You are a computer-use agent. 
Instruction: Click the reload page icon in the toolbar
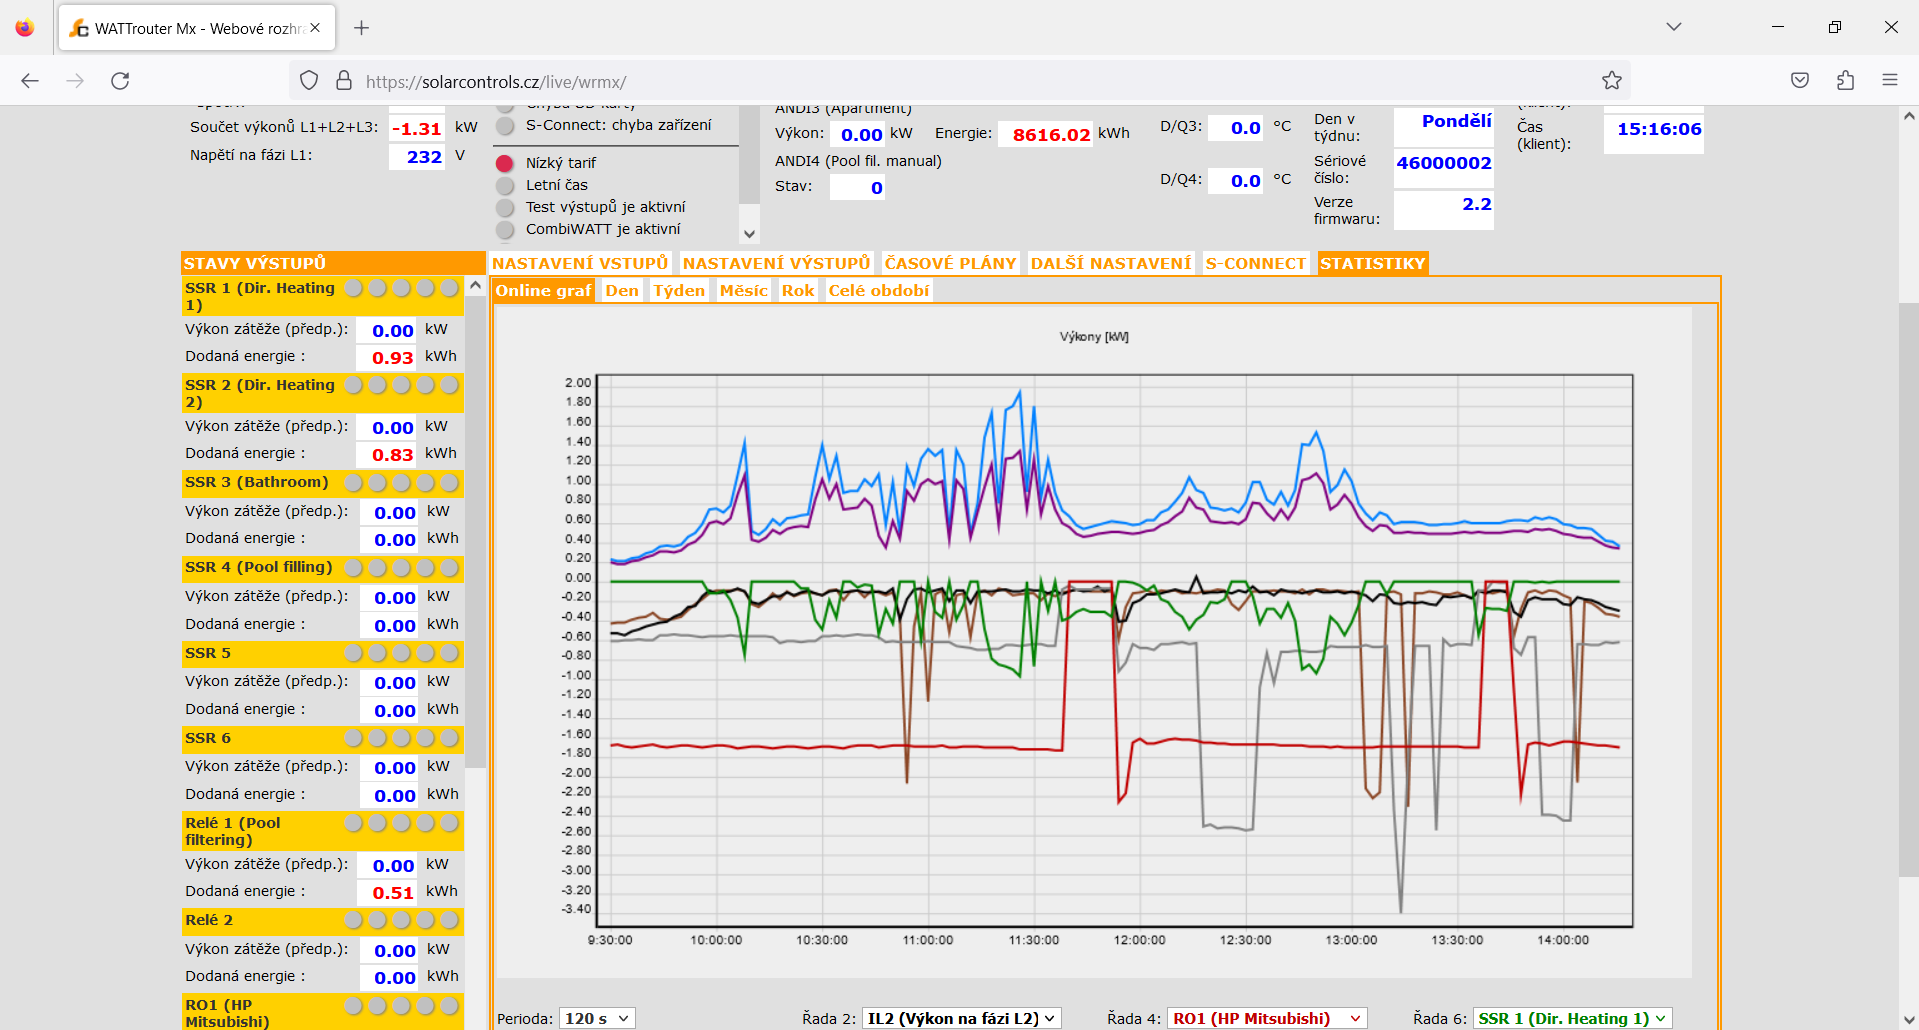coord(120,81)
